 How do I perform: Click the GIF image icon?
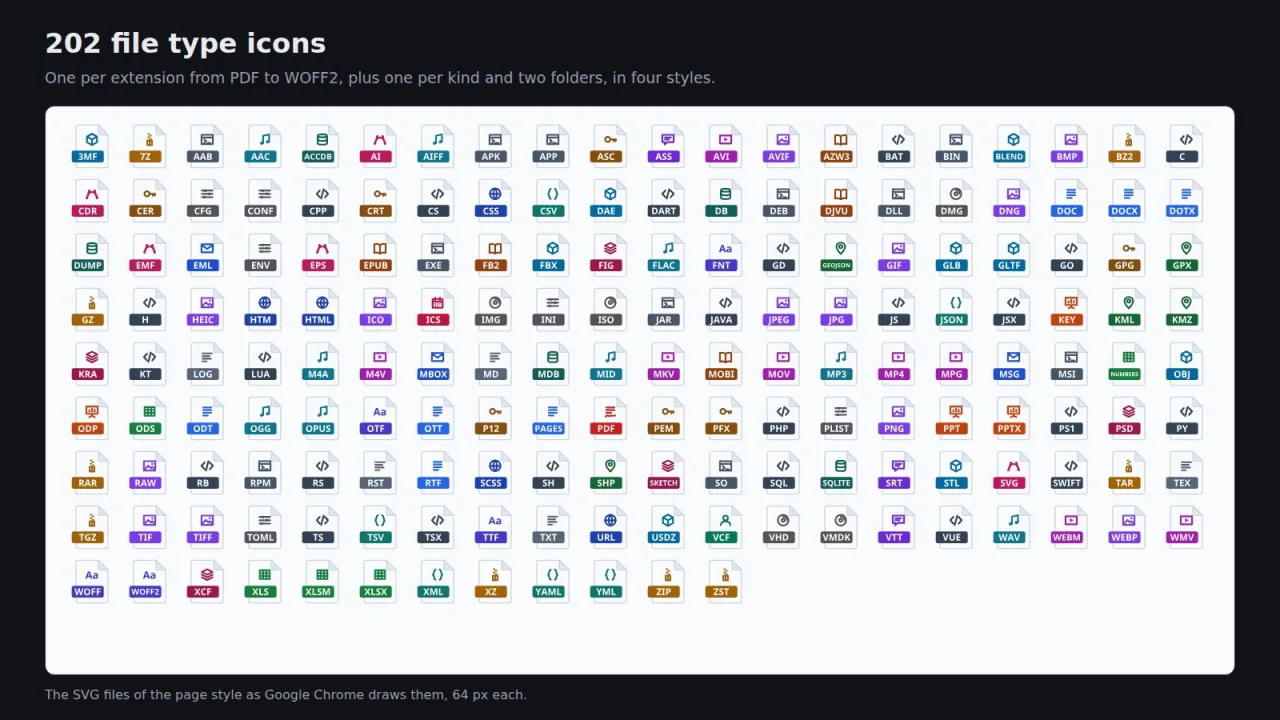[898, 254]
